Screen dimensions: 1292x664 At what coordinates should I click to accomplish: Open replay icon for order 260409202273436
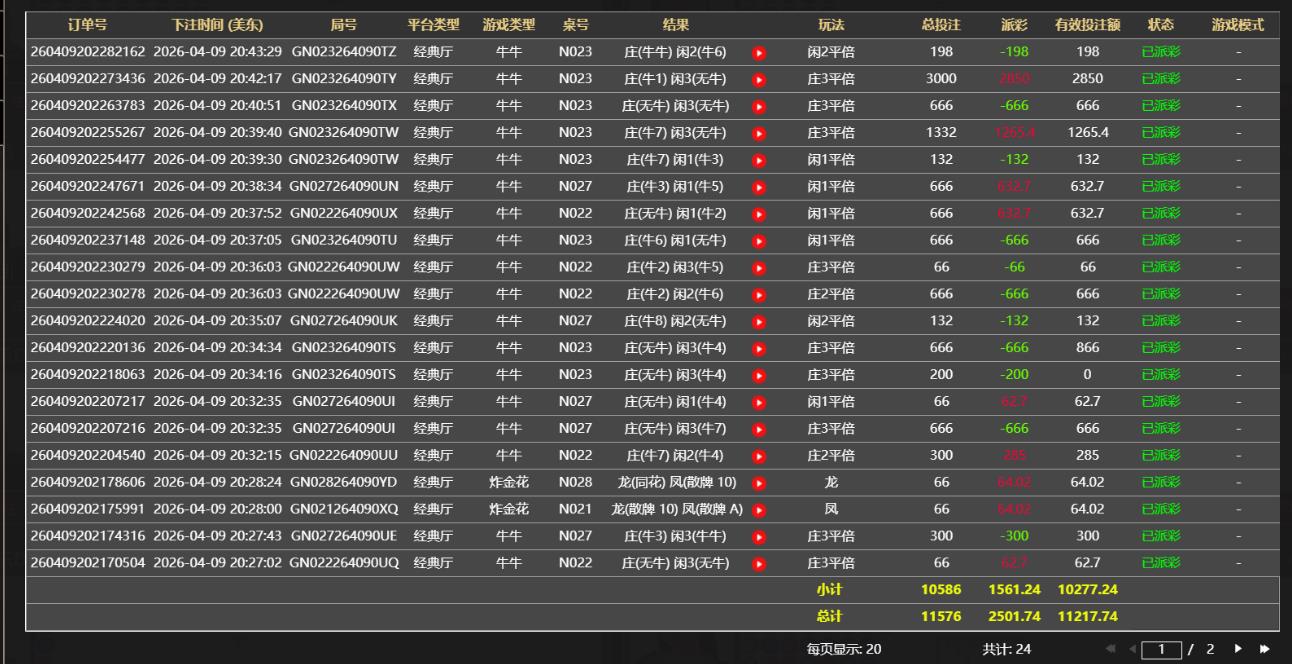point(759,79)
